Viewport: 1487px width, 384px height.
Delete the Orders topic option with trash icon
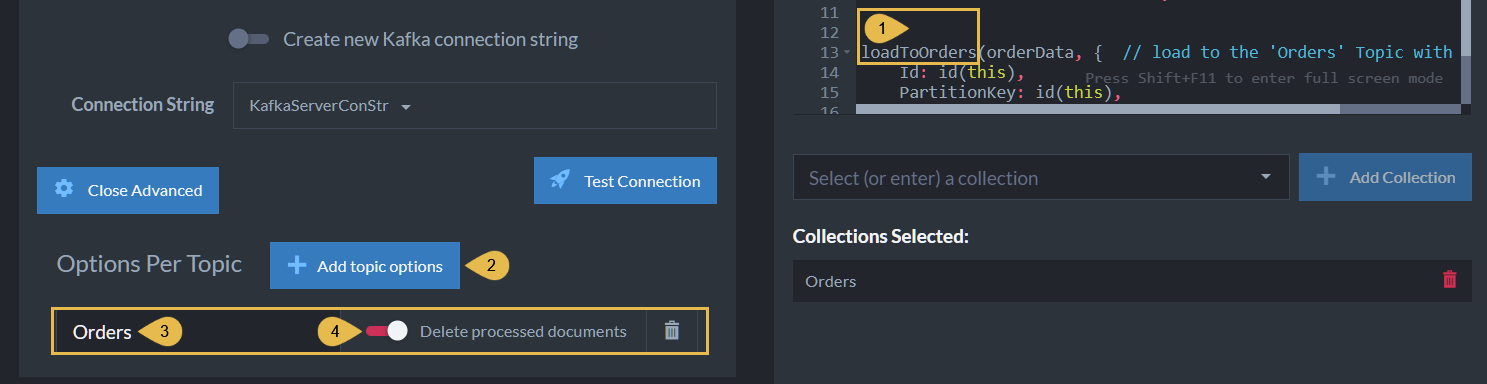tap(672, 331)
